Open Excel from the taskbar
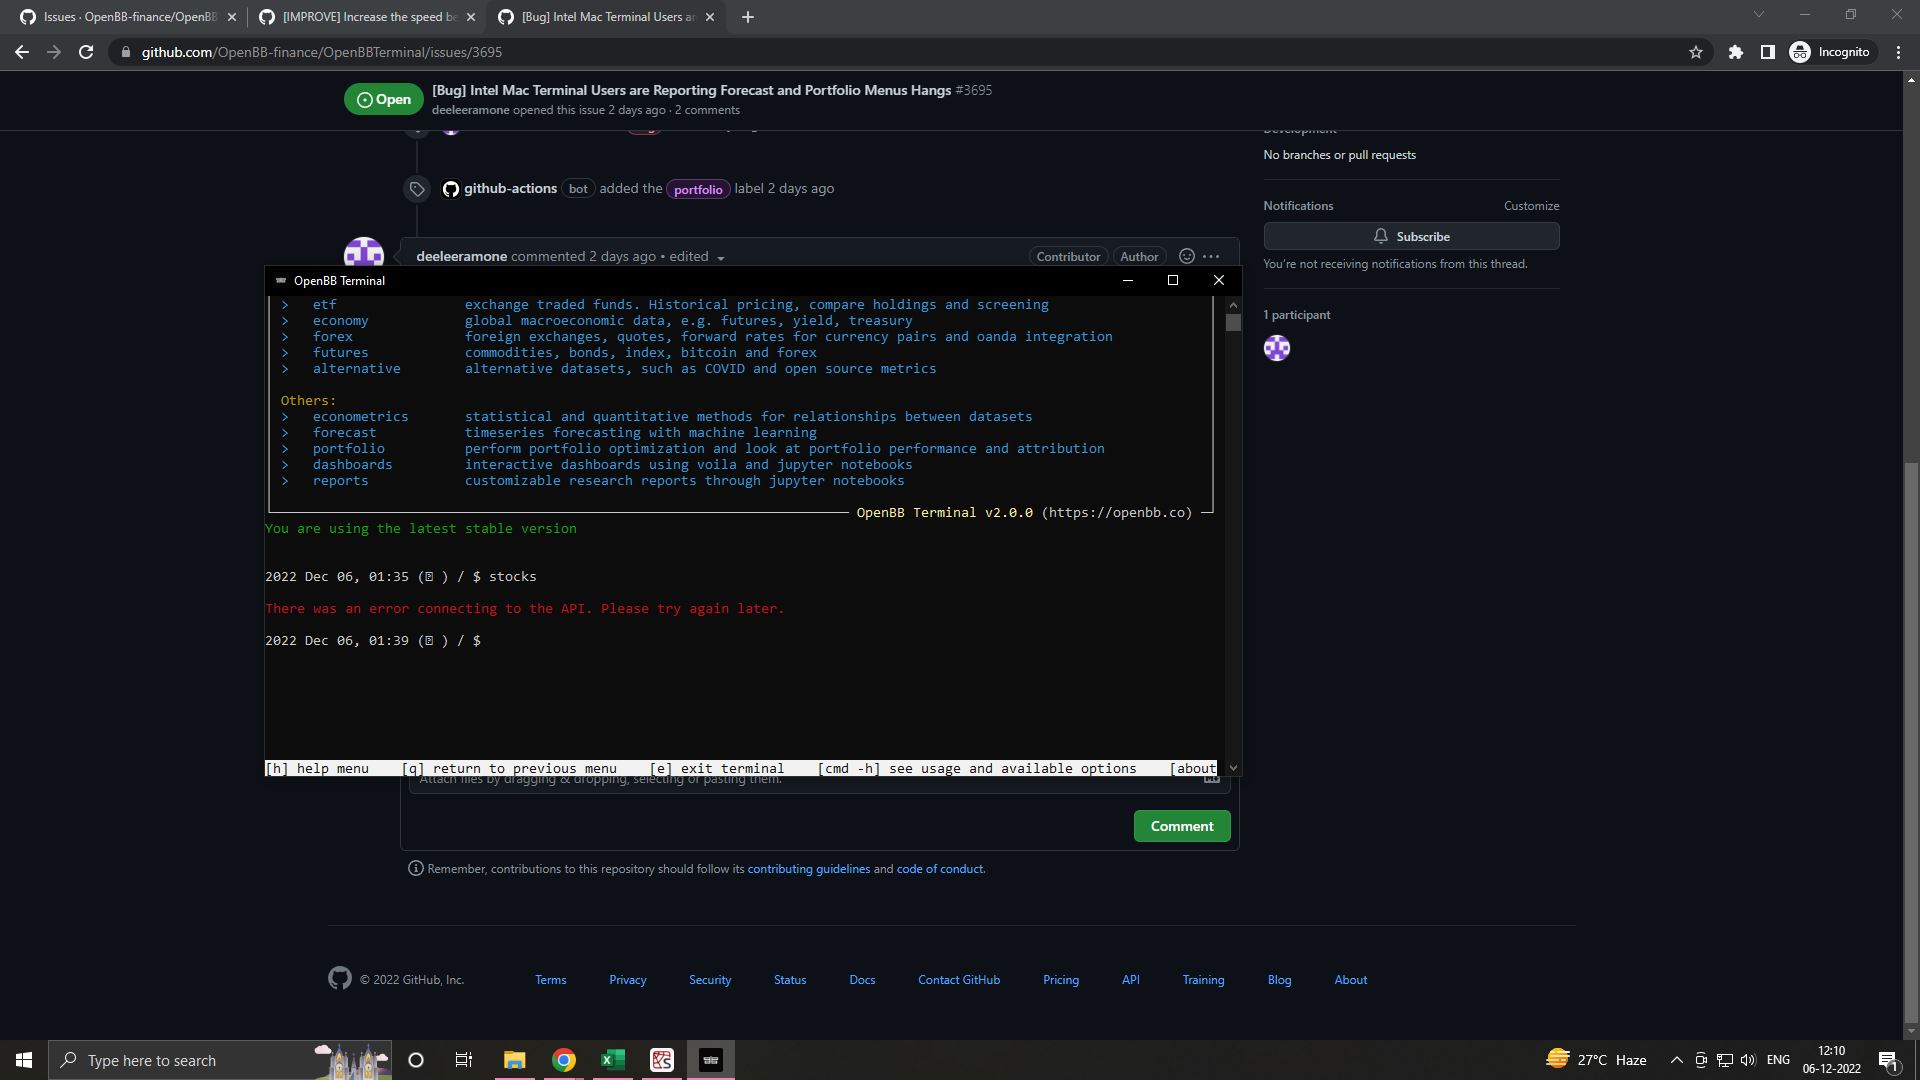 (x=613, y=1059)
